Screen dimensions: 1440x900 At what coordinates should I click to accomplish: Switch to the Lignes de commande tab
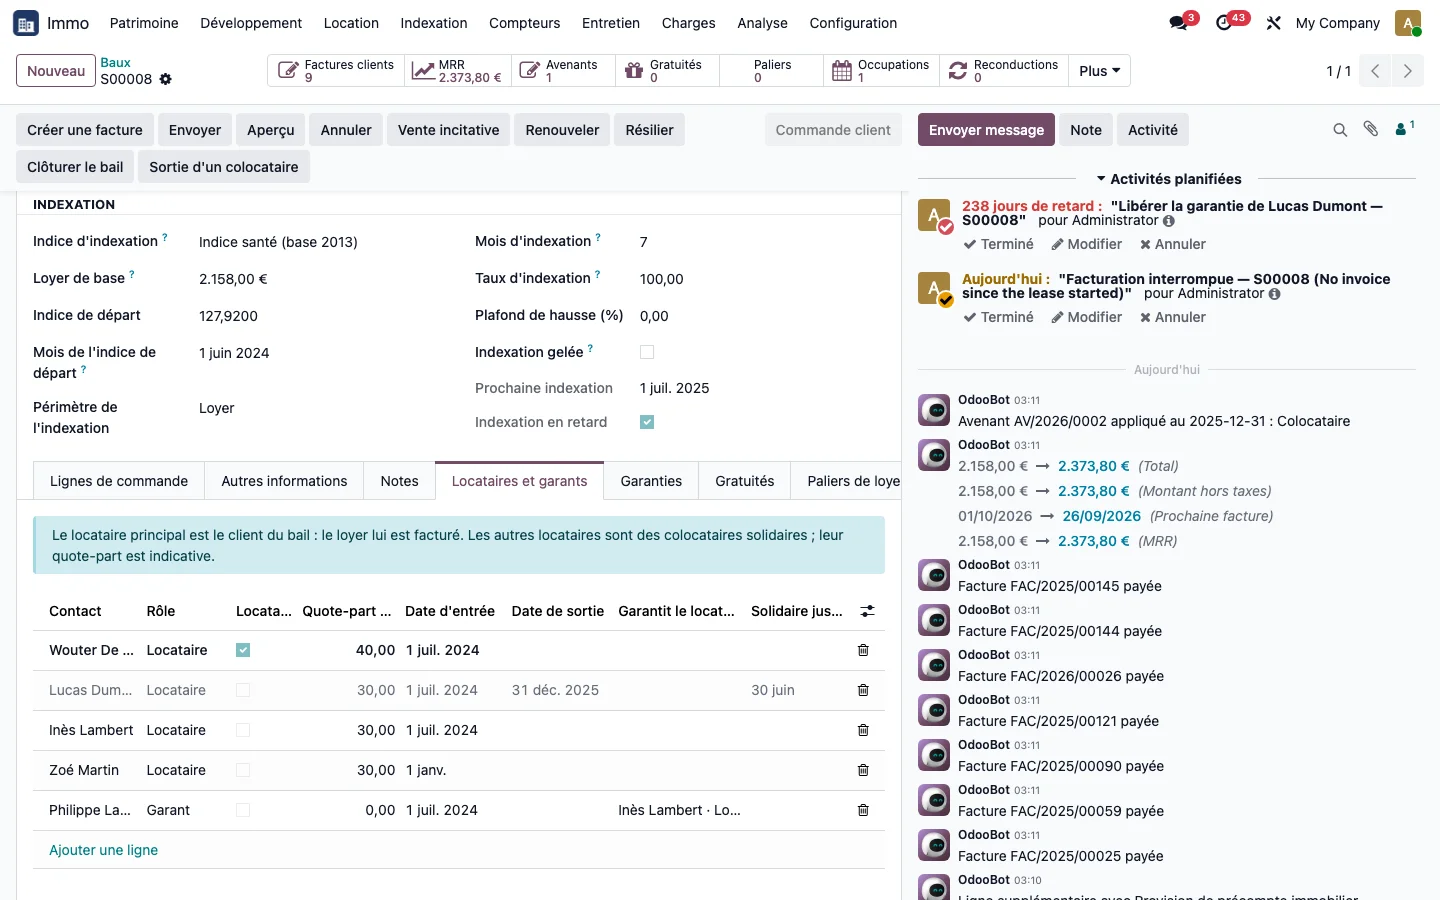point(119,481)
